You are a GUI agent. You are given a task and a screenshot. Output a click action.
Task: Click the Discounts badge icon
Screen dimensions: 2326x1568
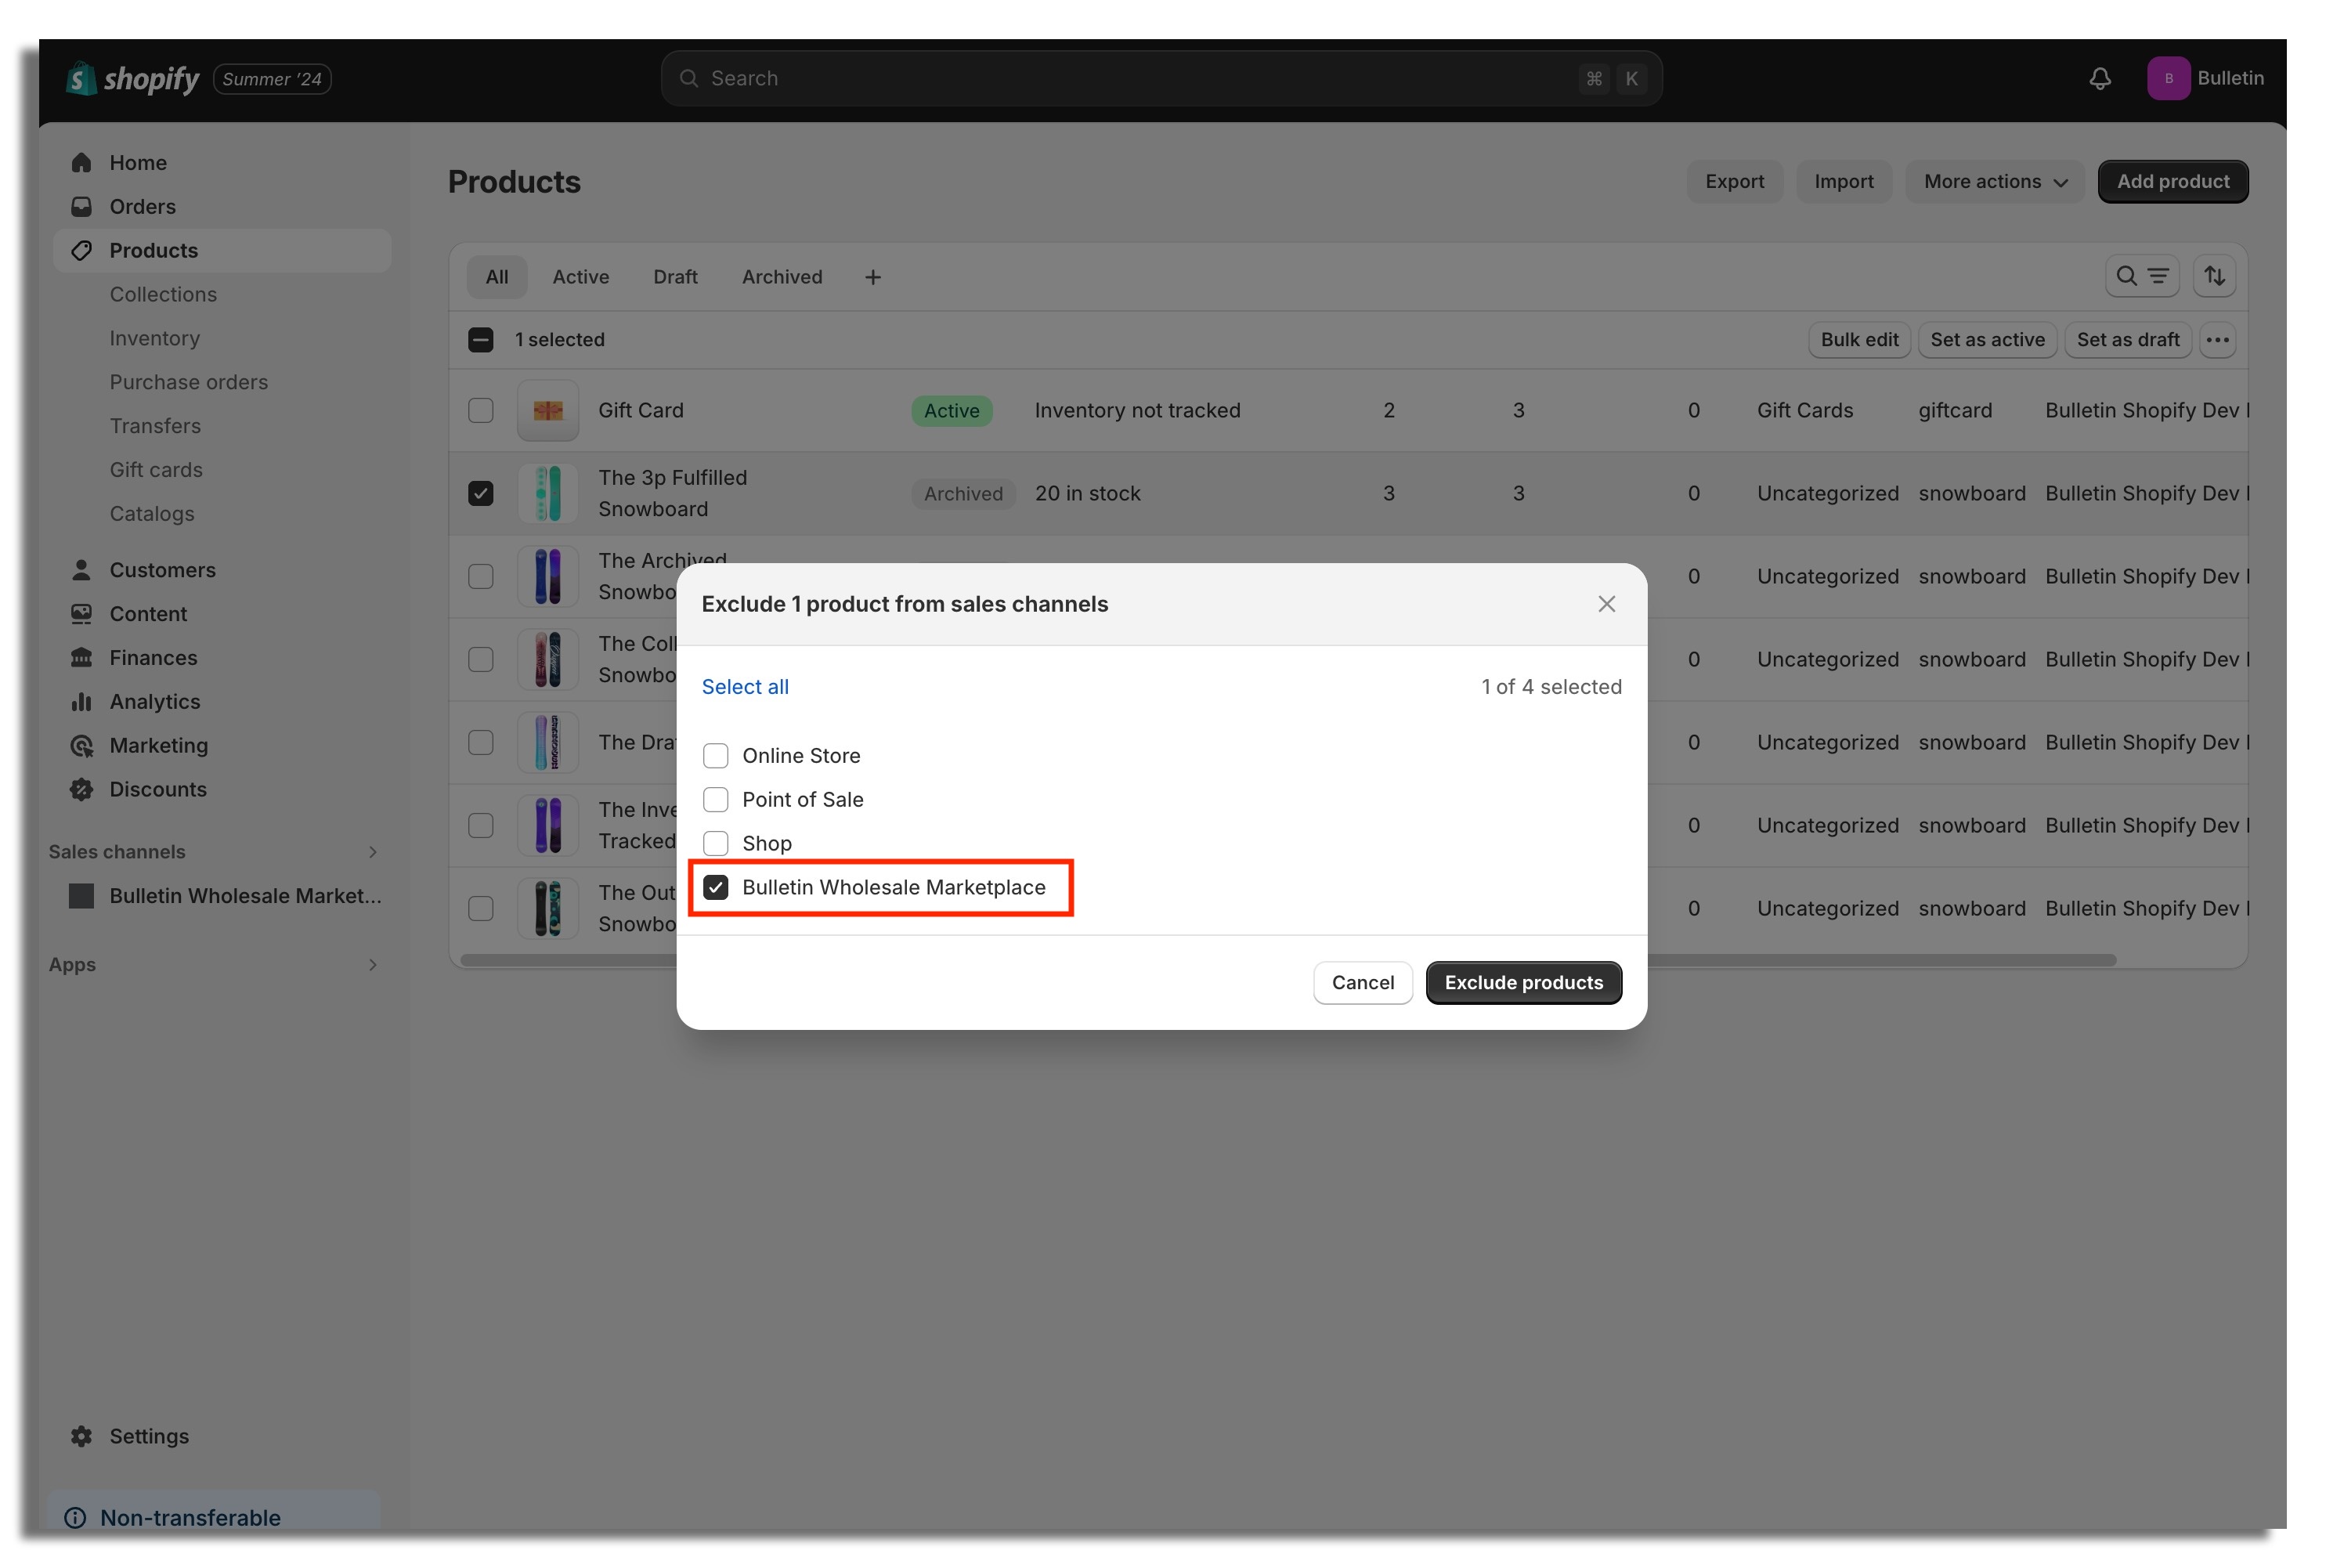(x=82, y=790)
